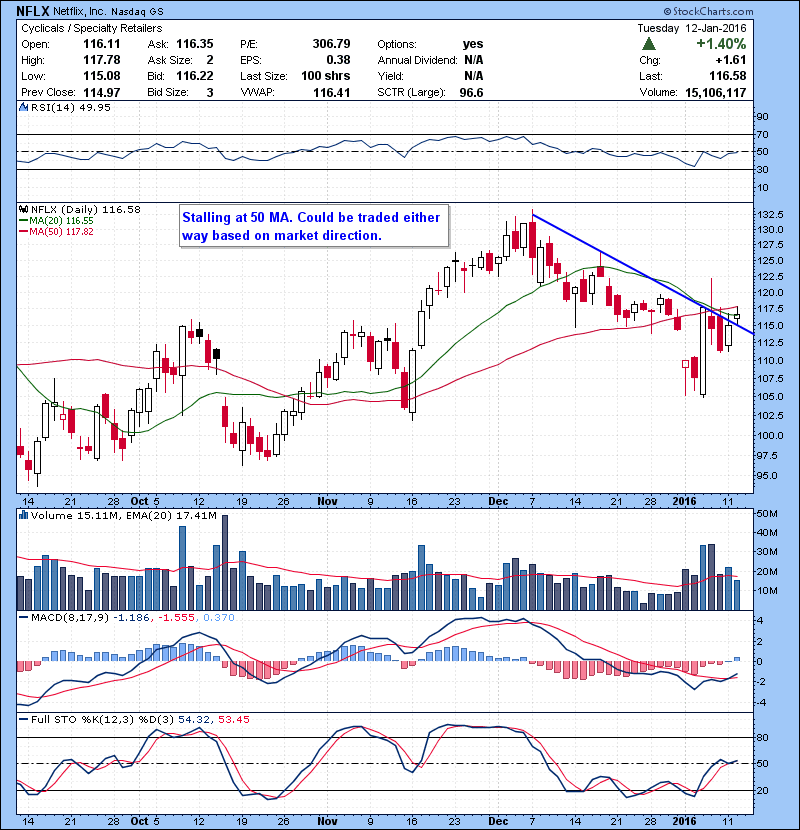
Task: Click the green up-arrow change indicator
Action: point(649,44)
